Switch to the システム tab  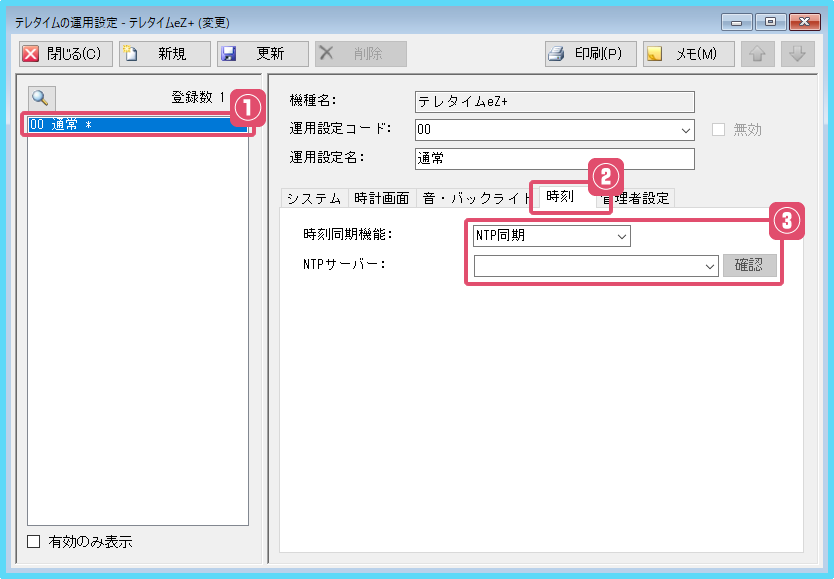(x=314, y=198)
